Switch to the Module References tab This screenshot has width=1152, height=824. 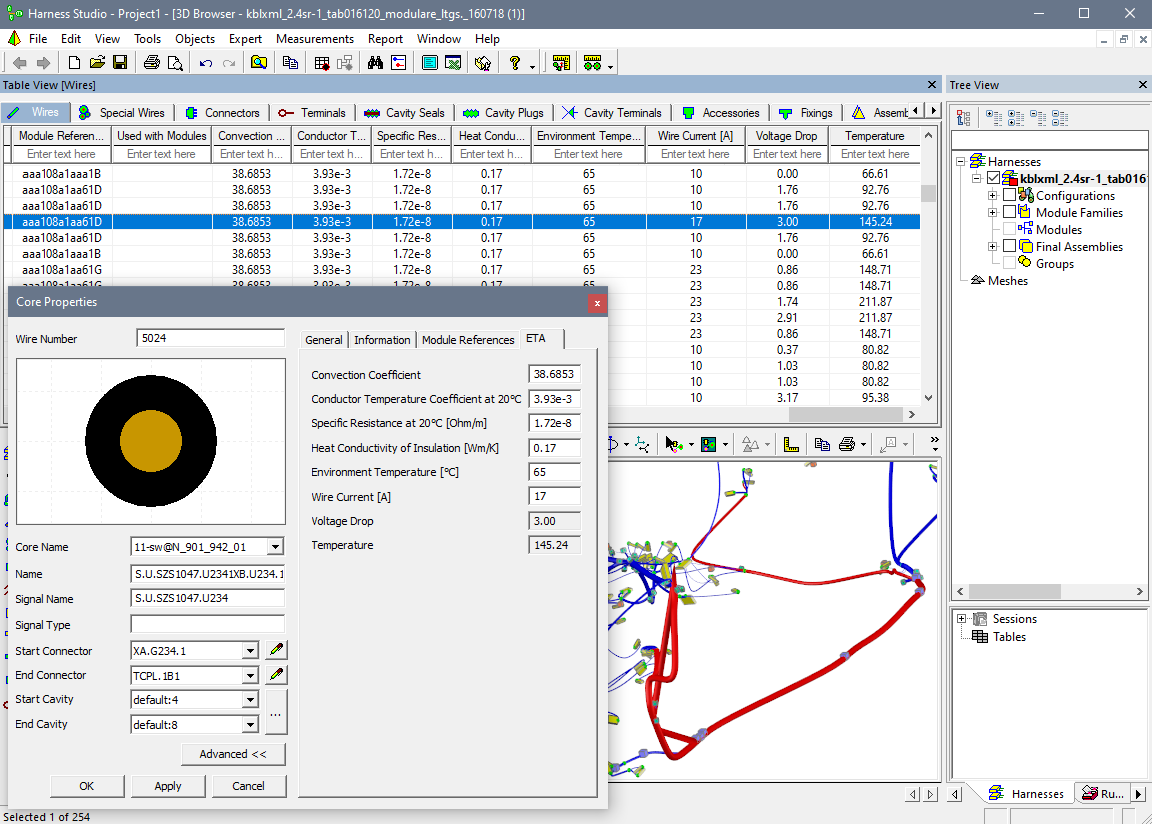pos(468,340)
